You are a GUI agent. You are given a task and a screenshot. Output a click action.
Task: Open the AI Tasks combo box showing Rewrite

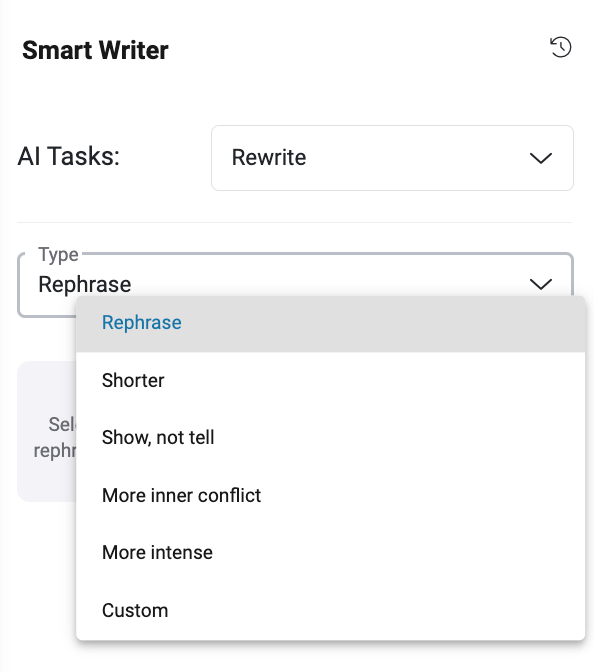tap(392, 158)
